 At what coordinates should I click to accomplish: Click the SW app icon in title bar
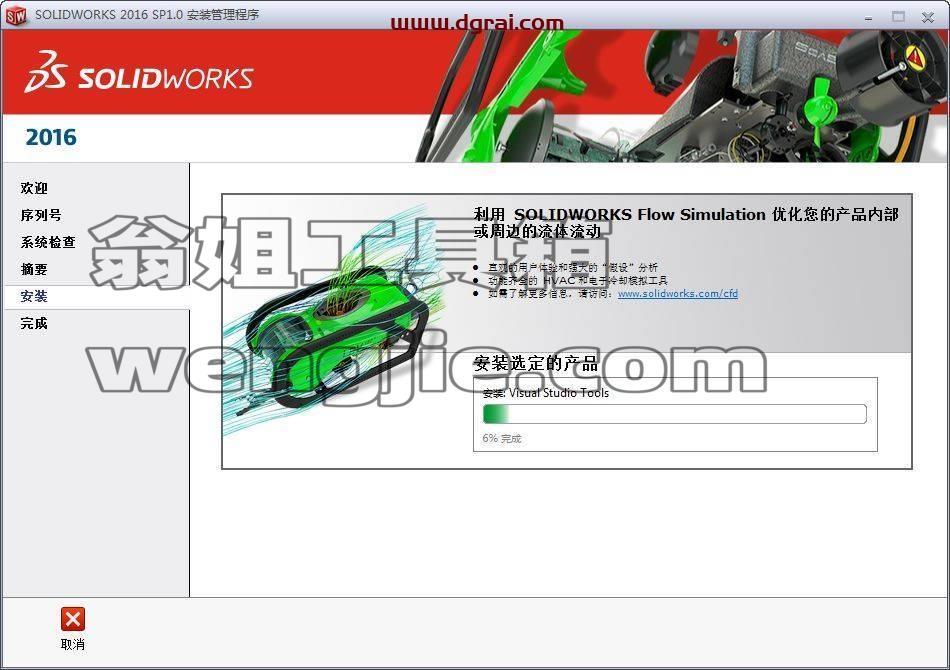pyautogui.click(x=16, y=15)
